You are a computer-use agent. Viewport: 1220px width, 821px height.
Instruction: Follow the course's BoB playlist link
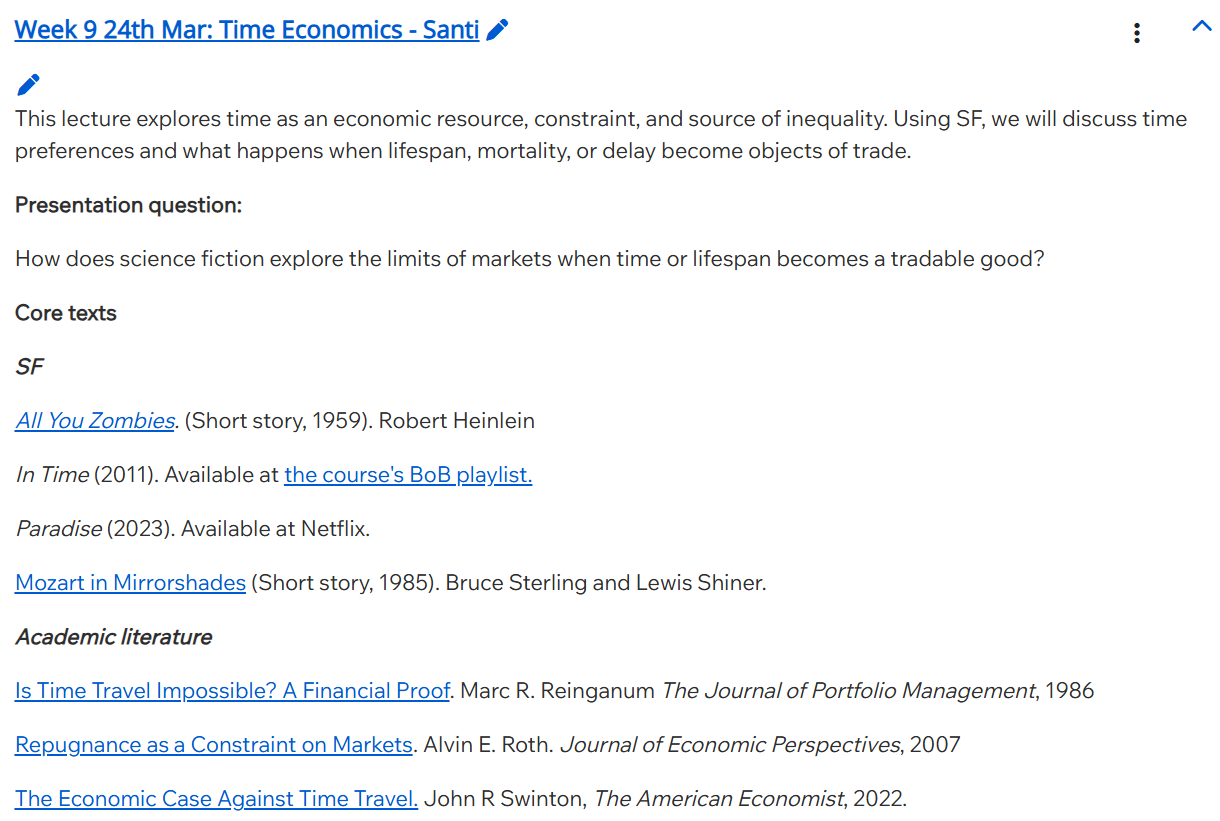[408, 475]
